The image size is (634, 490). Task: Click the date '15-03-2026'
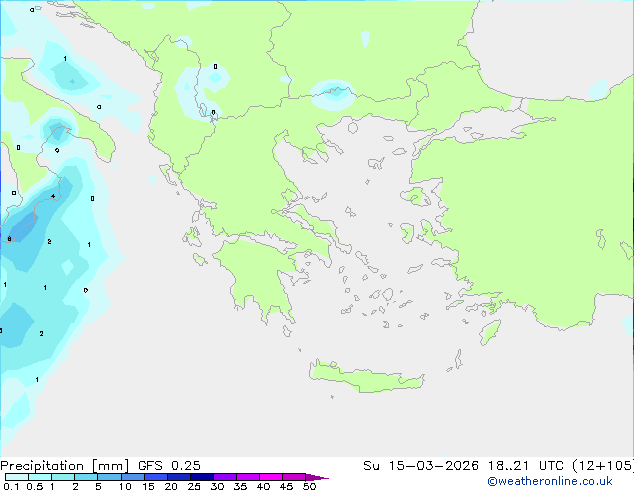point(433,466)
